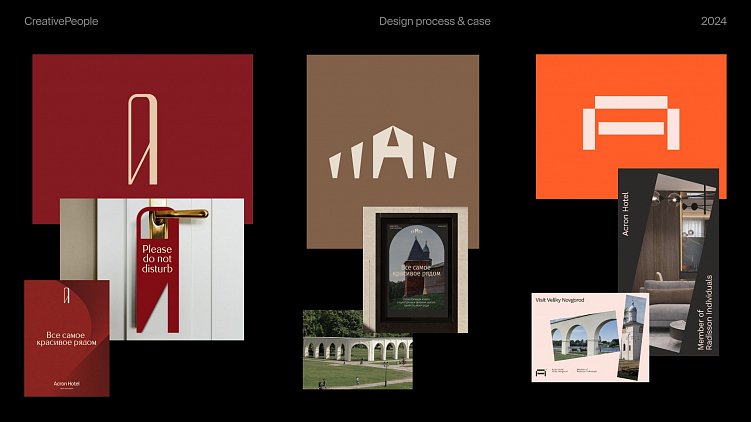Select the fortress 'A' logo on brown card
This screenshot has height=422, width=751.
click(393, 152)
